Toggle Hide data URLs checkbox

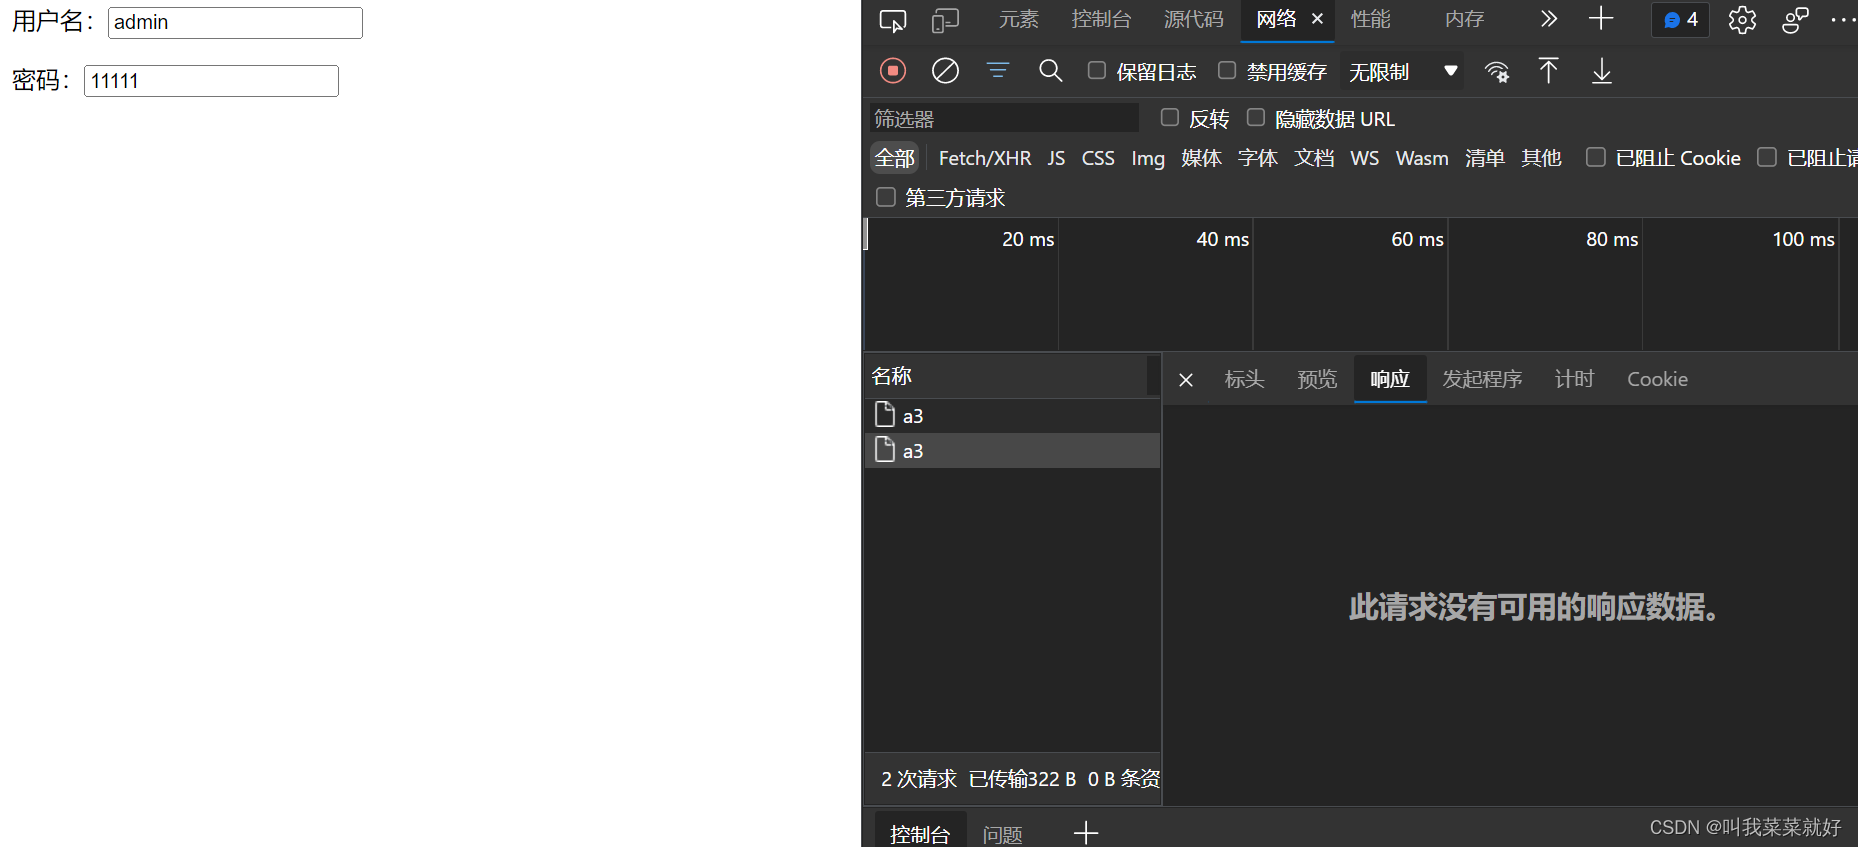click(x=1256, y=118)
